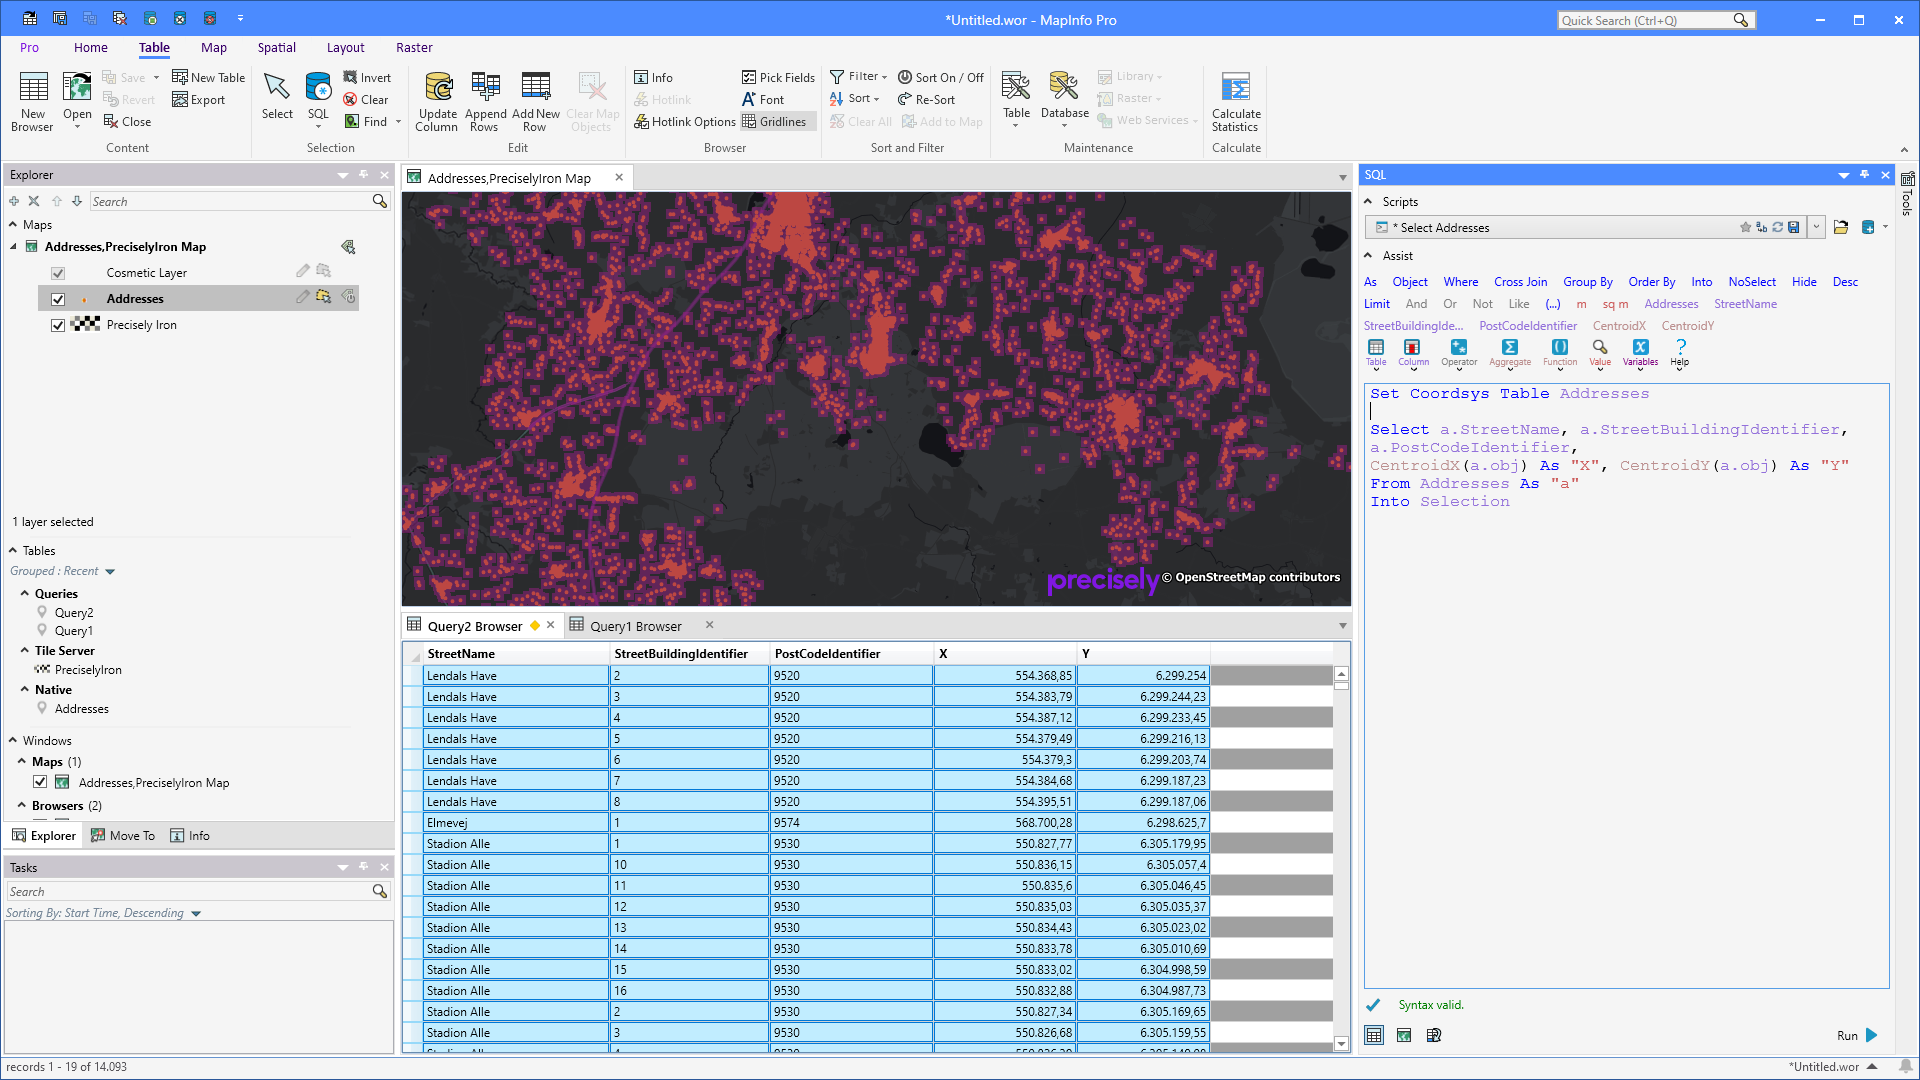Select the New Browser tool

click(x=32, y=100)
